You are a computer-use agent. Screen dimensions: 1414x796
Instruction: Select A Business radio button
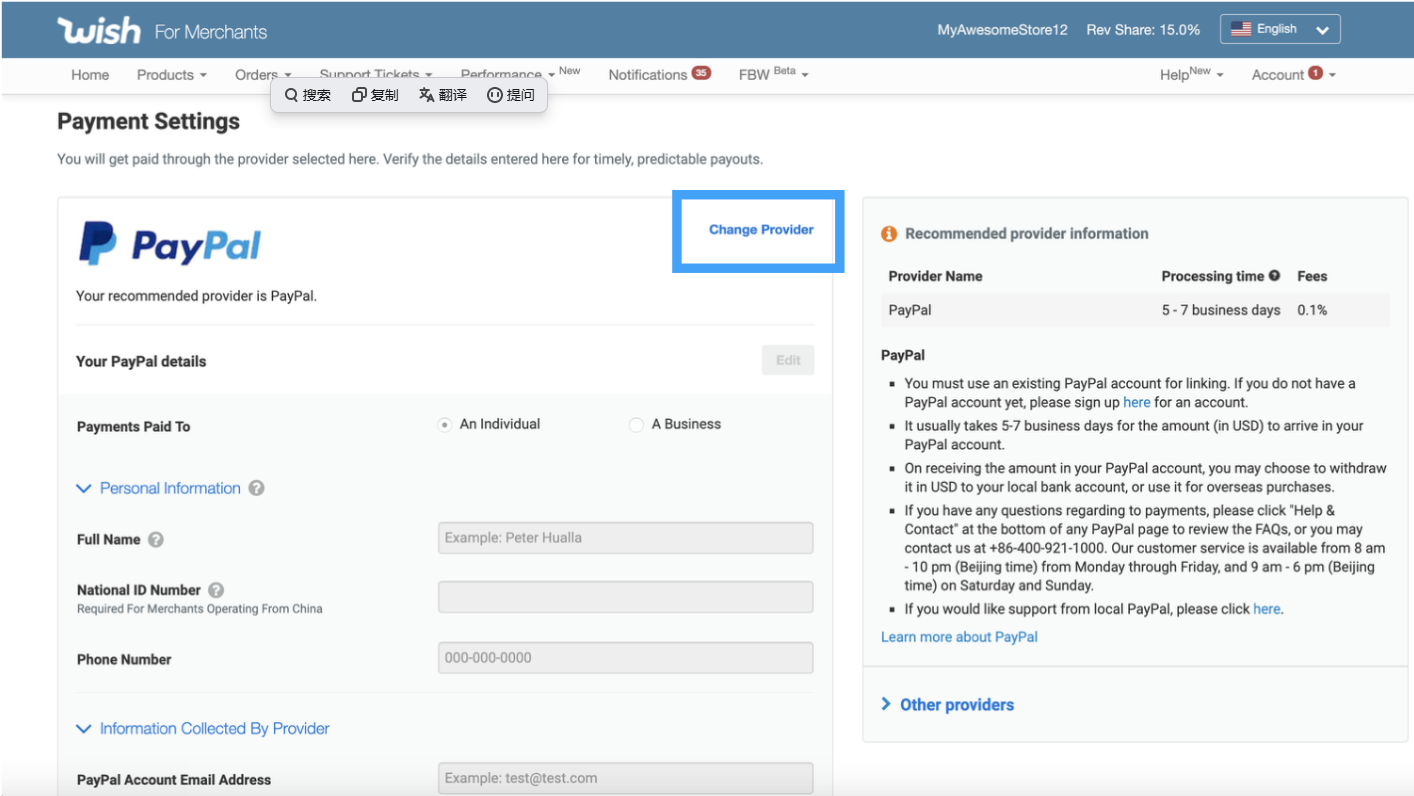pyautogui.click(x=636, y=425)
